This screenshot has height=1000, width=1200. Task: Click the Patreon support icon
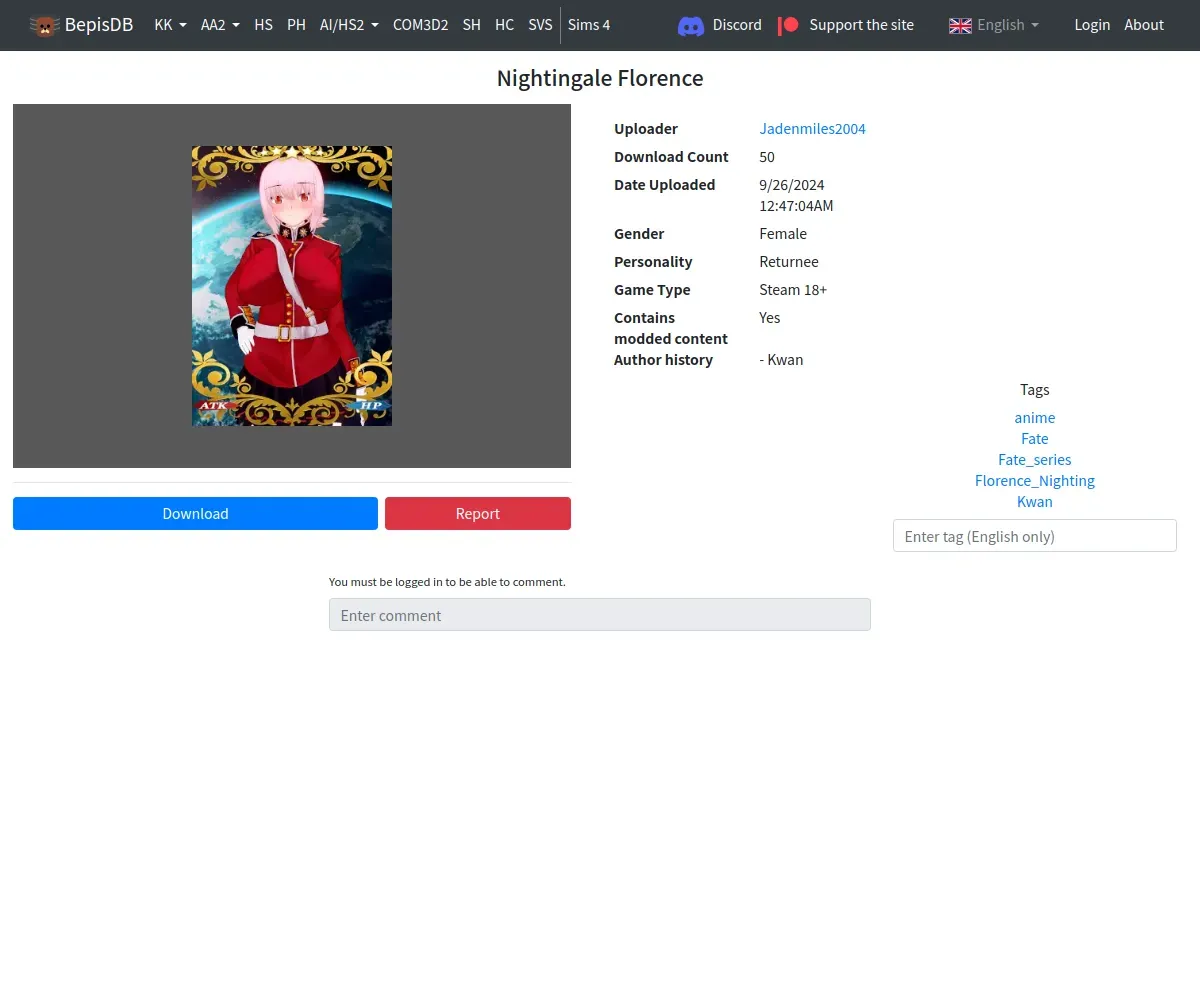[789, 25]
